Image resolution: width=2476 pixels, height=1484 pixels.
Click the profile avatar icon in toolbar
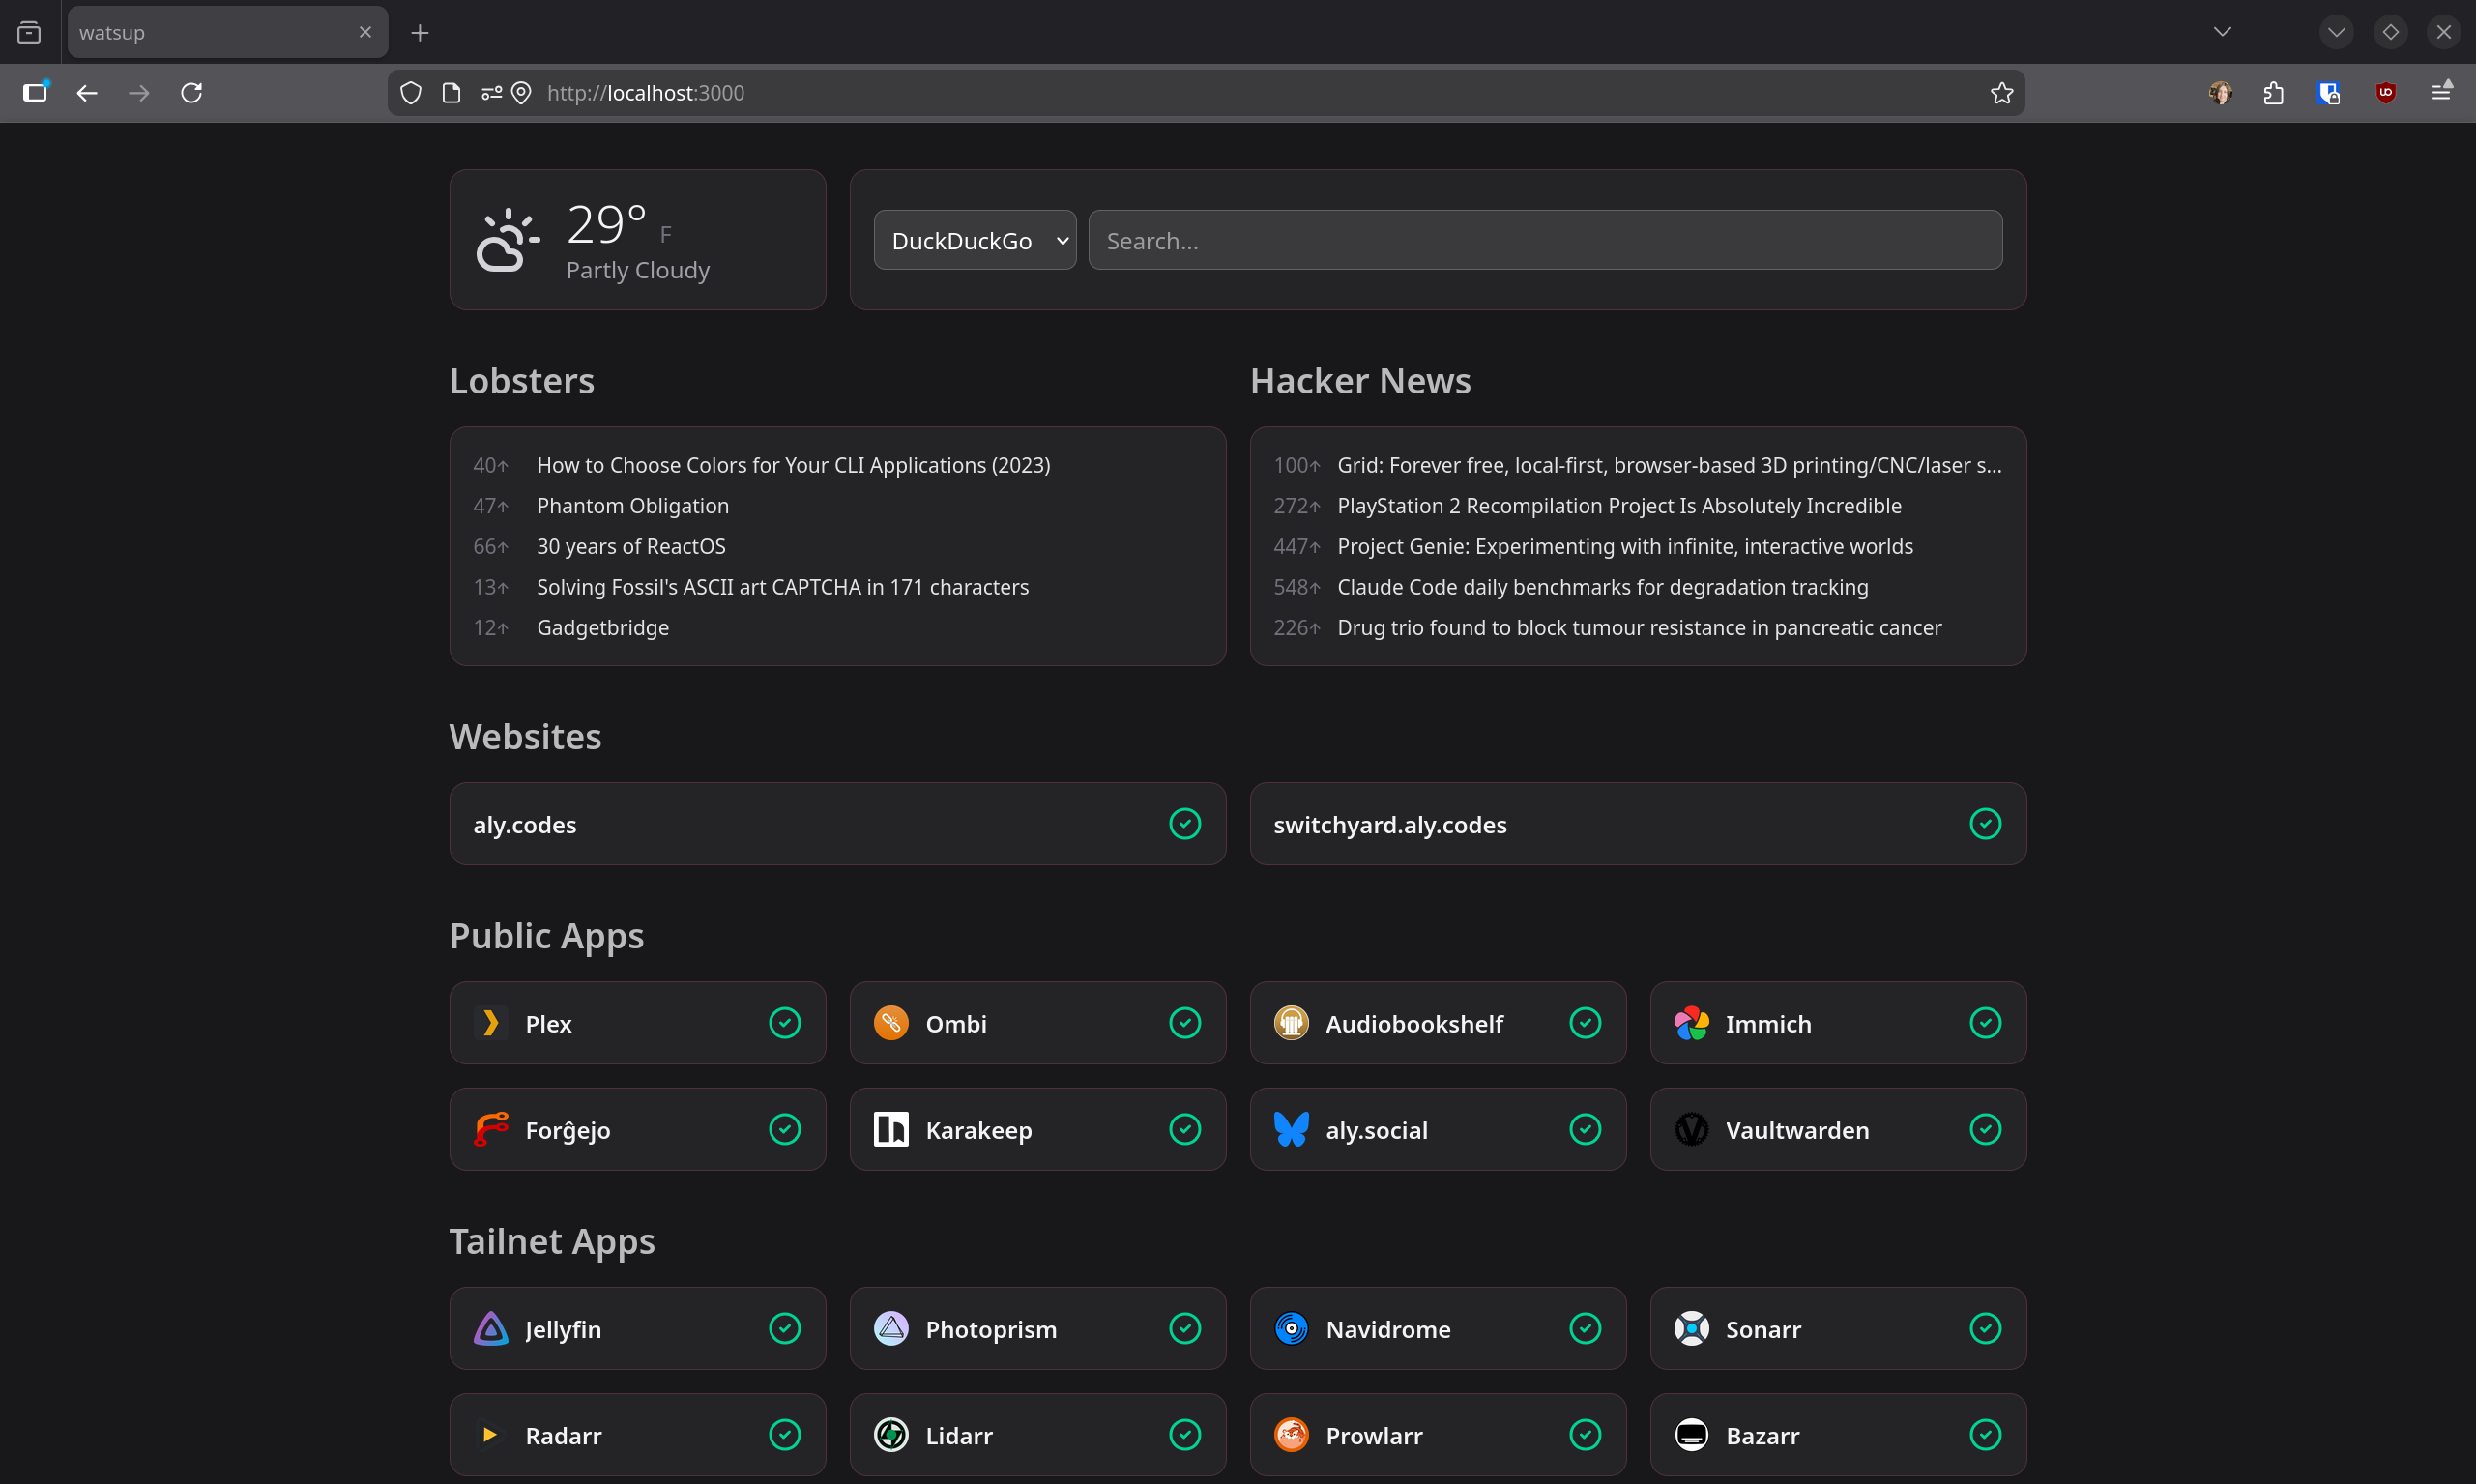(x=2220, y=93)
